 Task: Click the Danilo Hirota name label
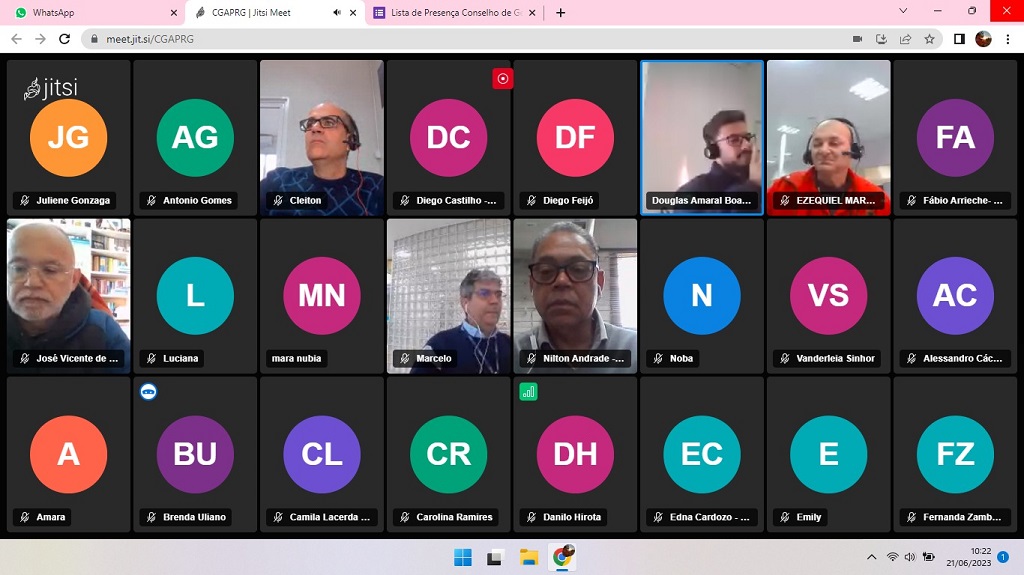[564, 517]
